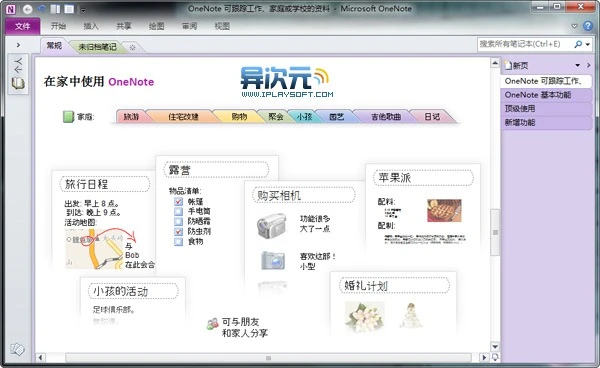Minimize the ribbon with the chevron
The width and height of the screenshot is (600, 368).
pos(574,26)
